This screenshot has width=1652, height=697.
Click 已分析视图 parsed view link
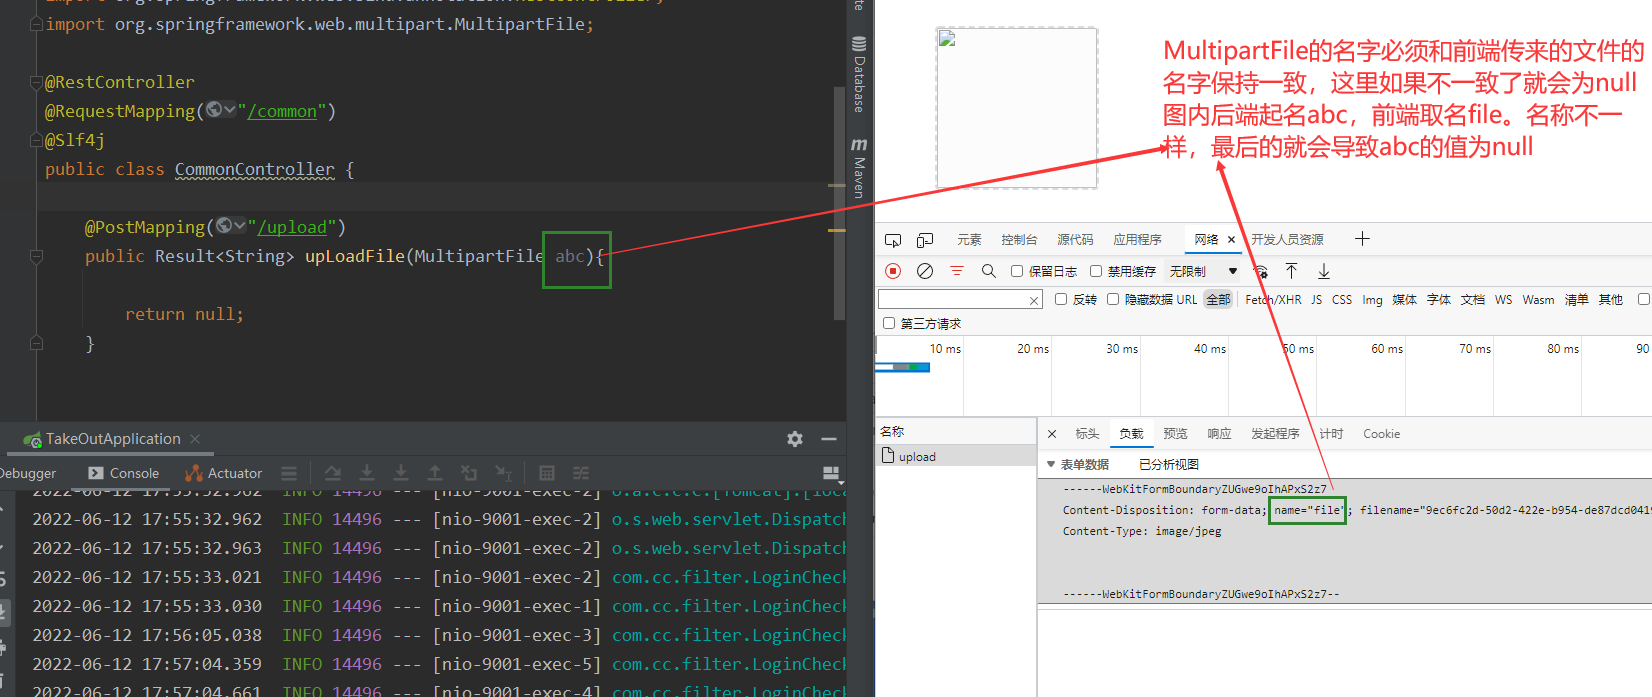1168,464
